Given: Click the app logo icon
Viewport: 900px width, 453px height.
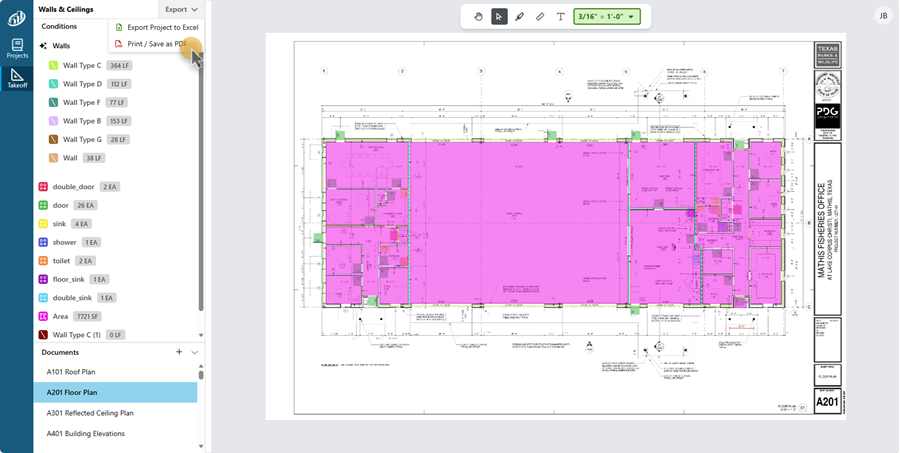Looking at the screenshot, I should coord(16,18).
